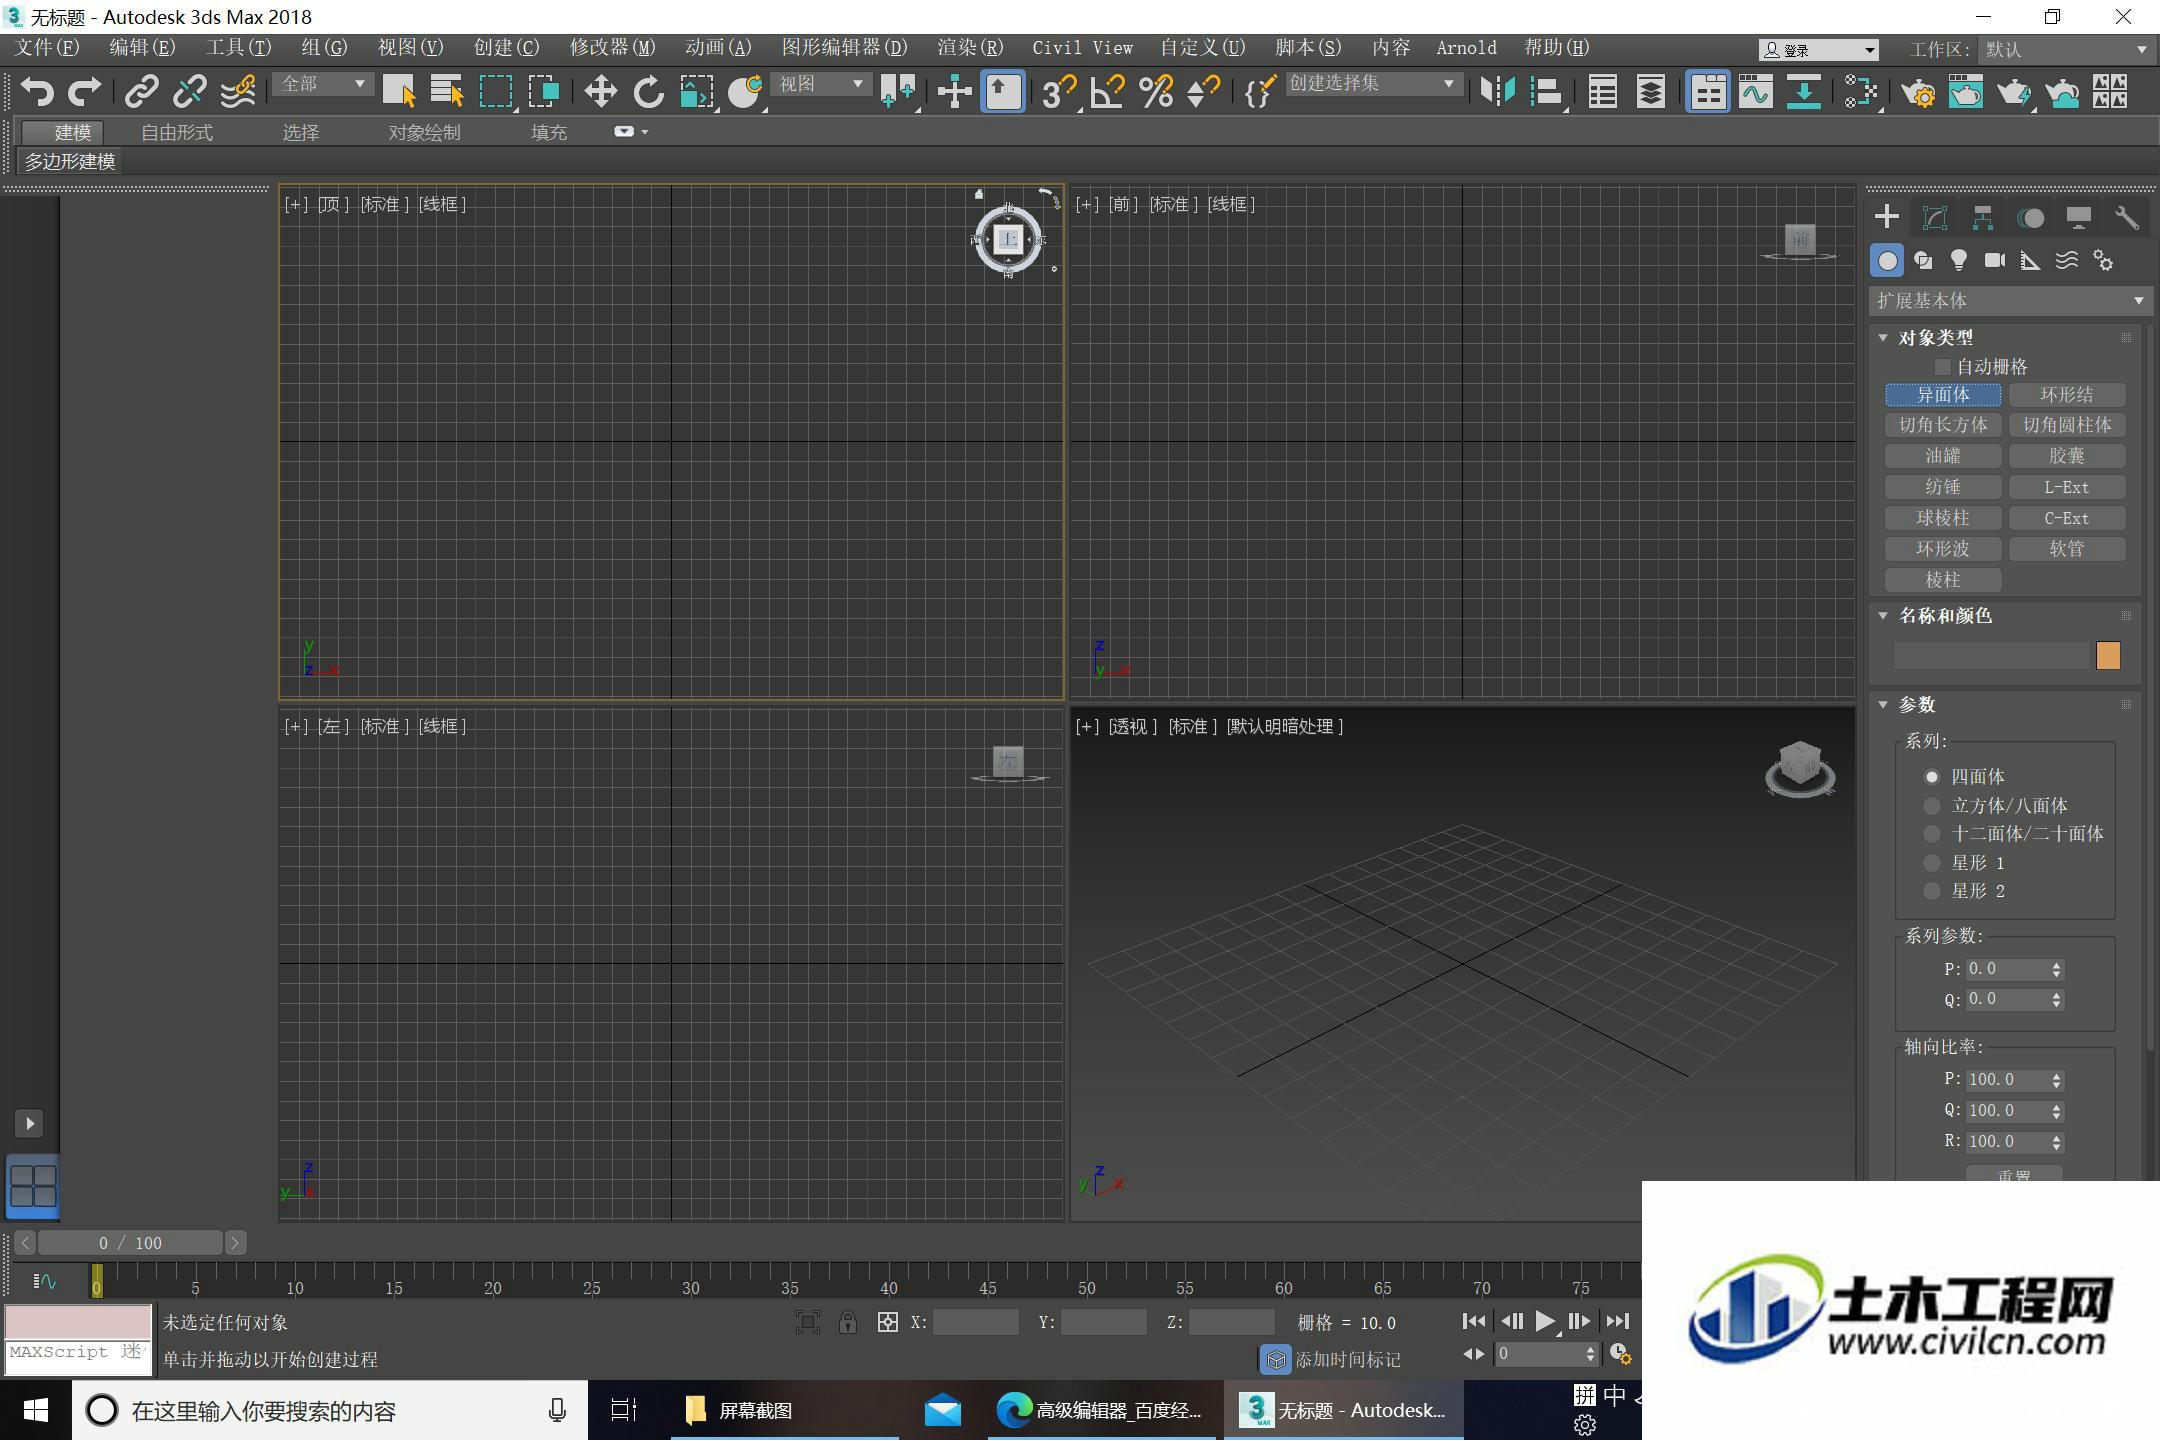Open Select by Name tool

click(447, 91)
